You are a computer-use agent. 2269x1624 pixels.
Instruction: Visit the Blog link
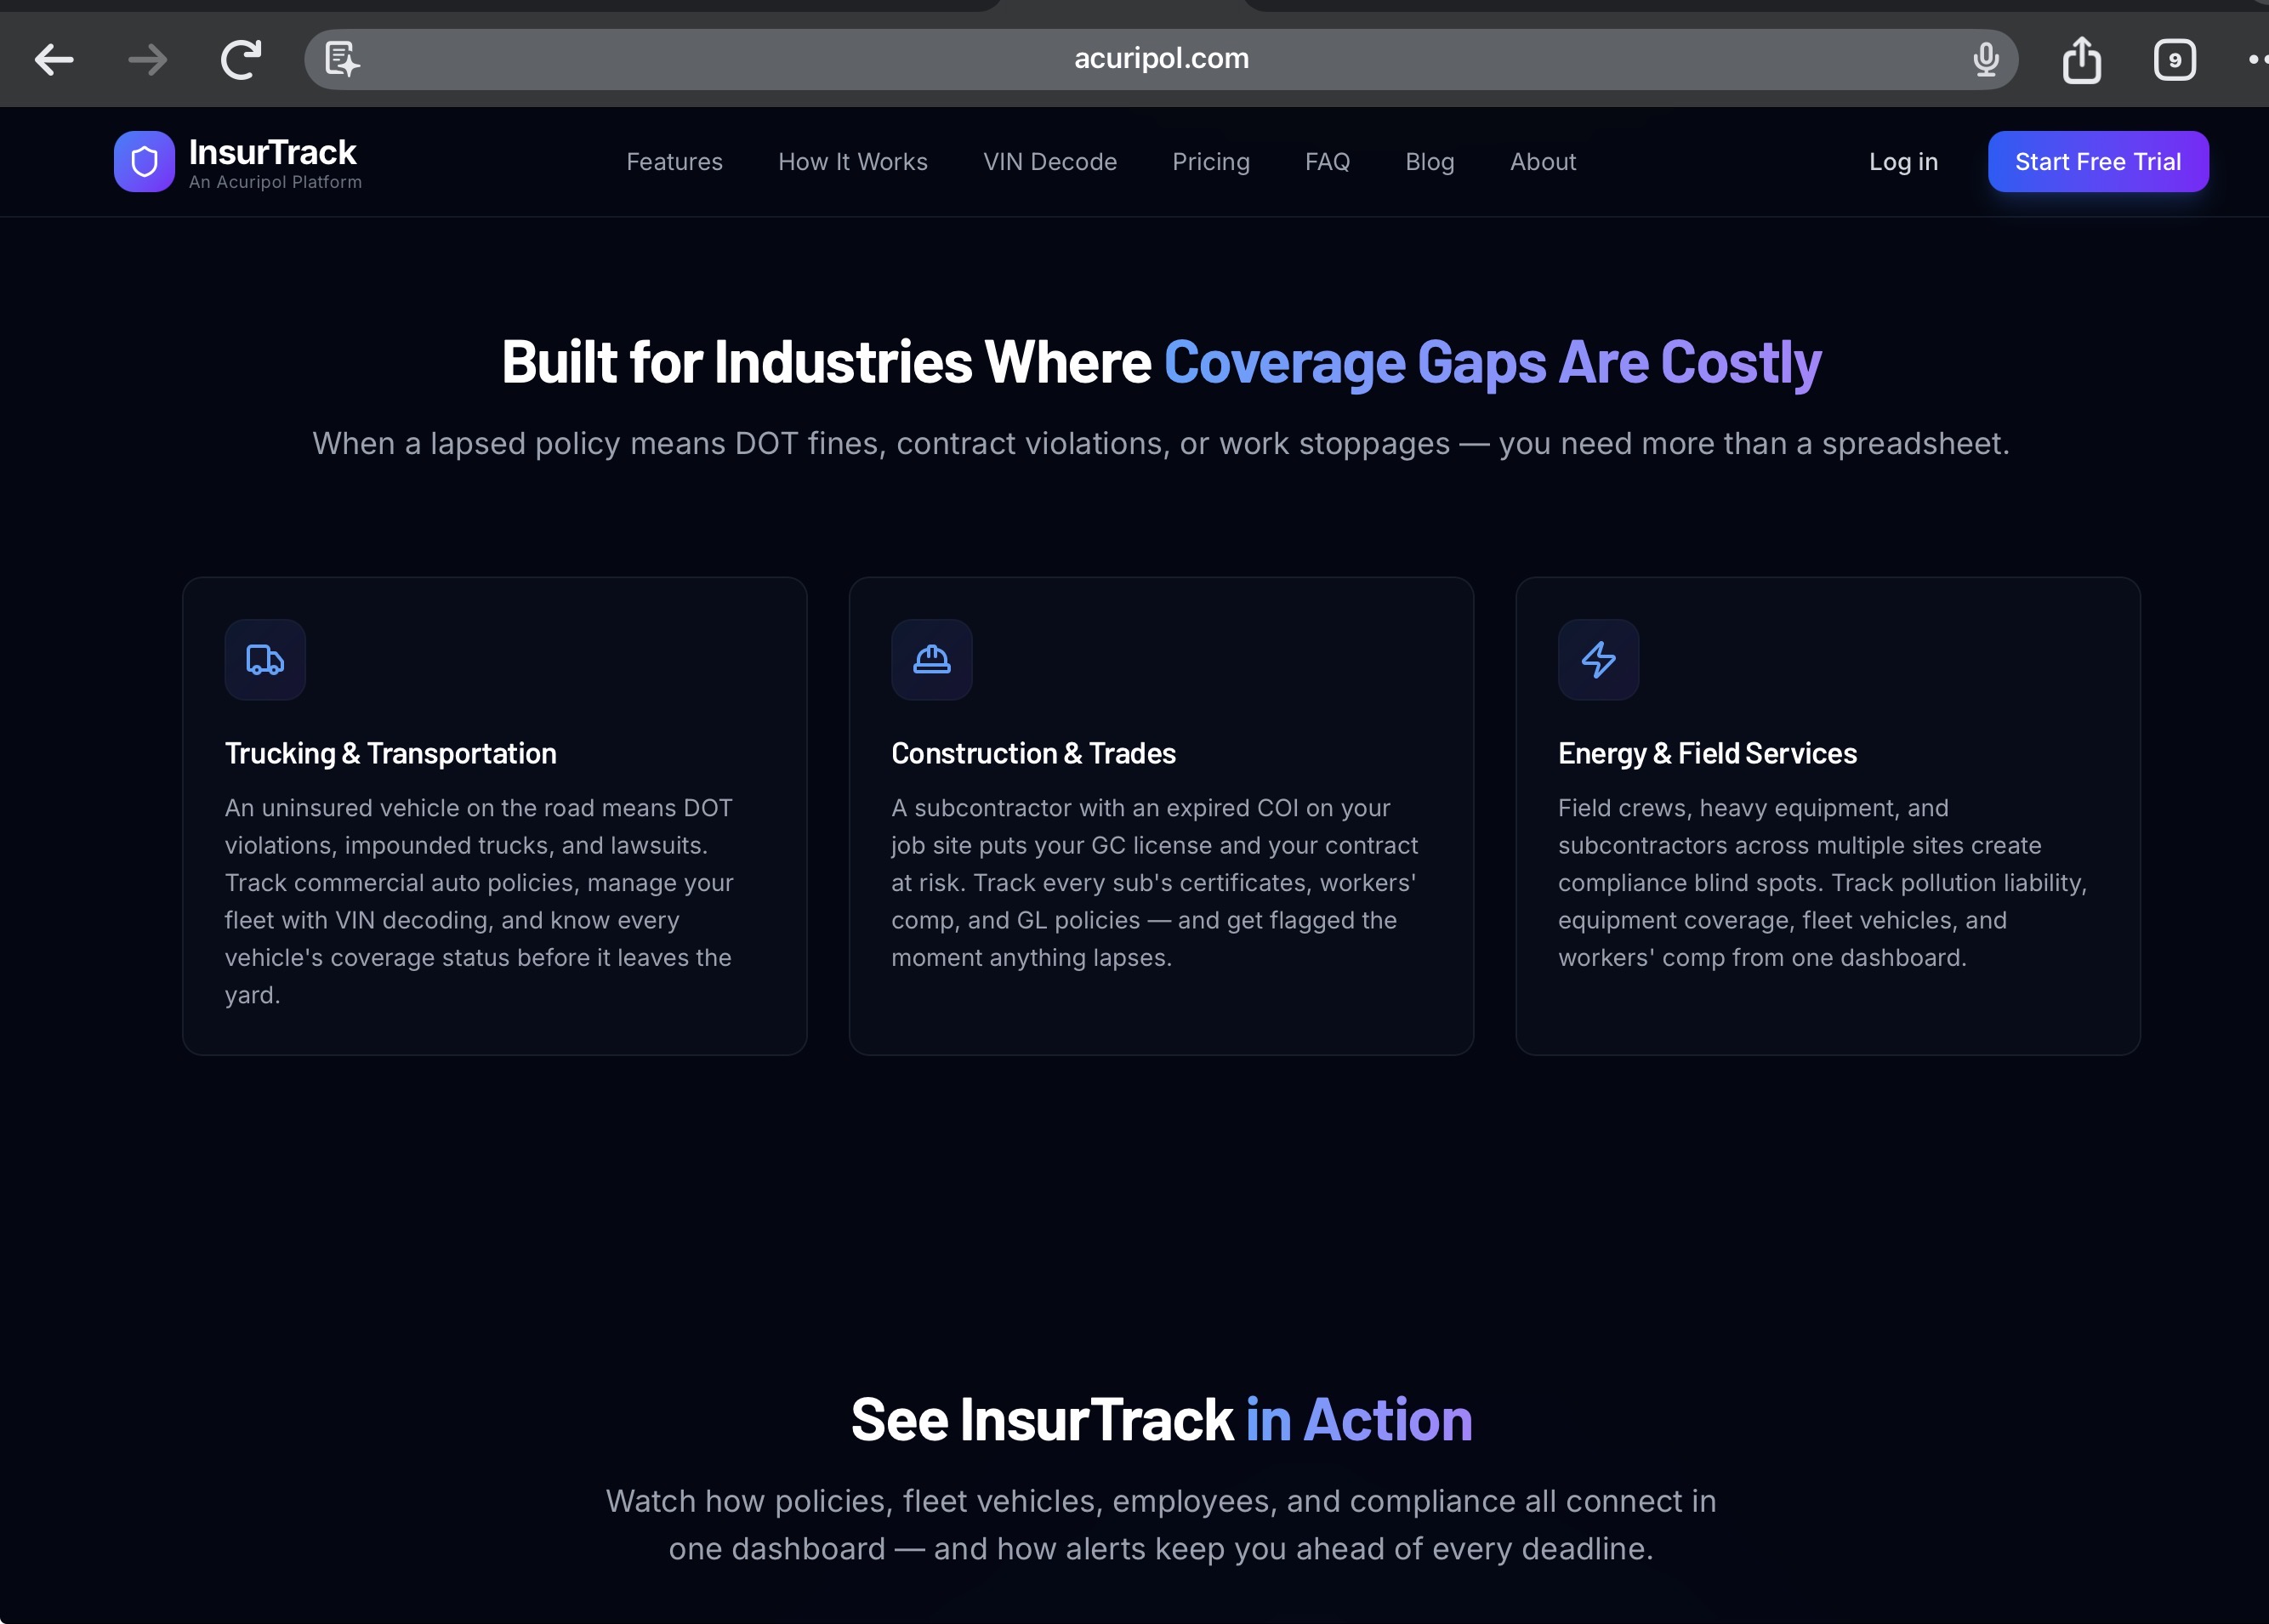pyautogui.click(x=1429, y=162)
